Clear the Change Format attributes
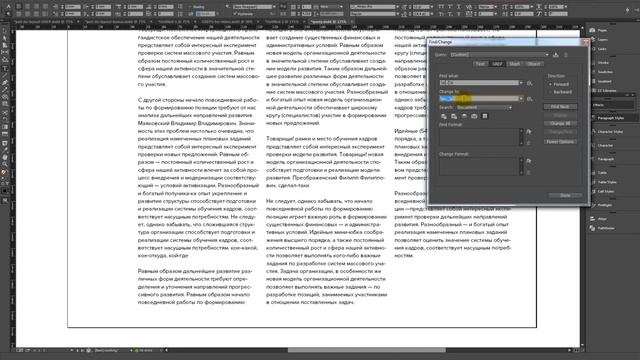Viewport: 640px width, 360px height. point(529,172)
